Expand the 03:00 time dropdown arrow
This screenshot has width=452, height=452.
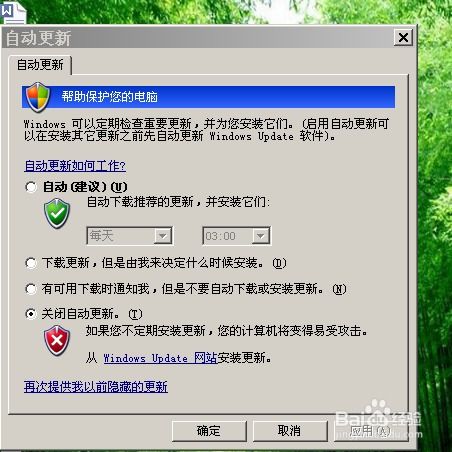[261, 236]
